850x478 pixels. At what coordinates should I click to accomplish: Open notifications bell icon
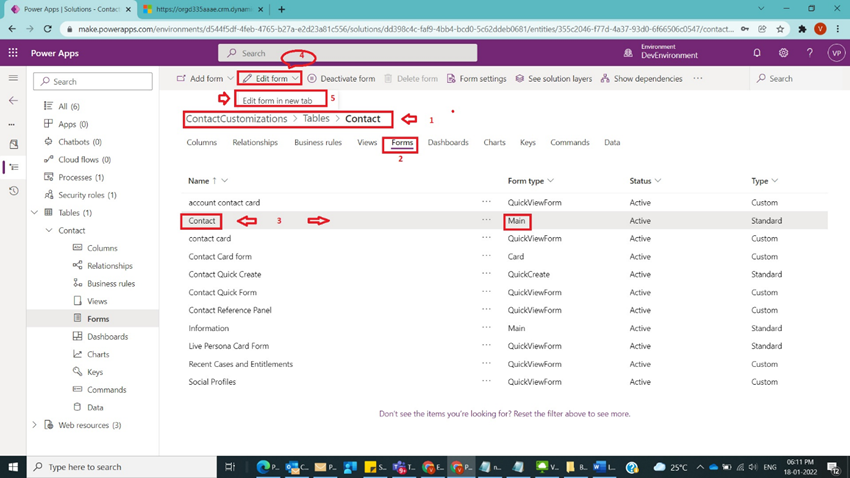point(757,53)
